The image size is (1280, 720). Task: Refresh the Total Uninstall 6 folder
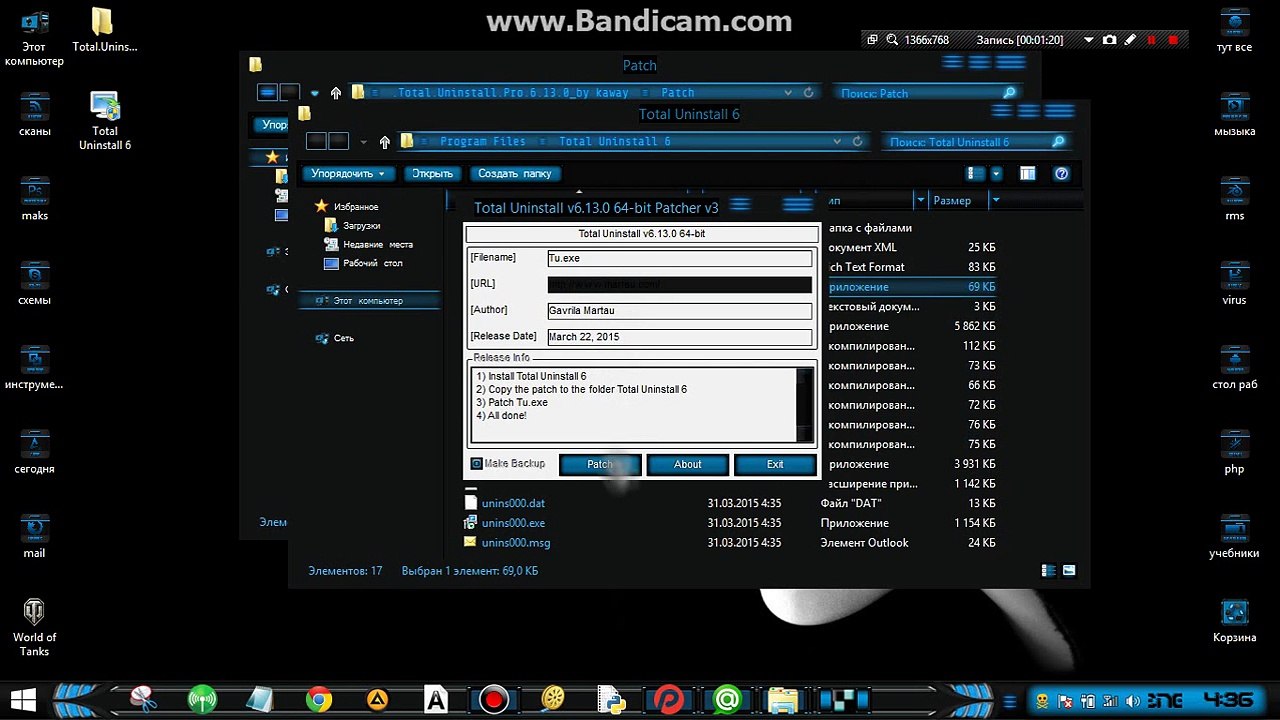coord(857,142)
